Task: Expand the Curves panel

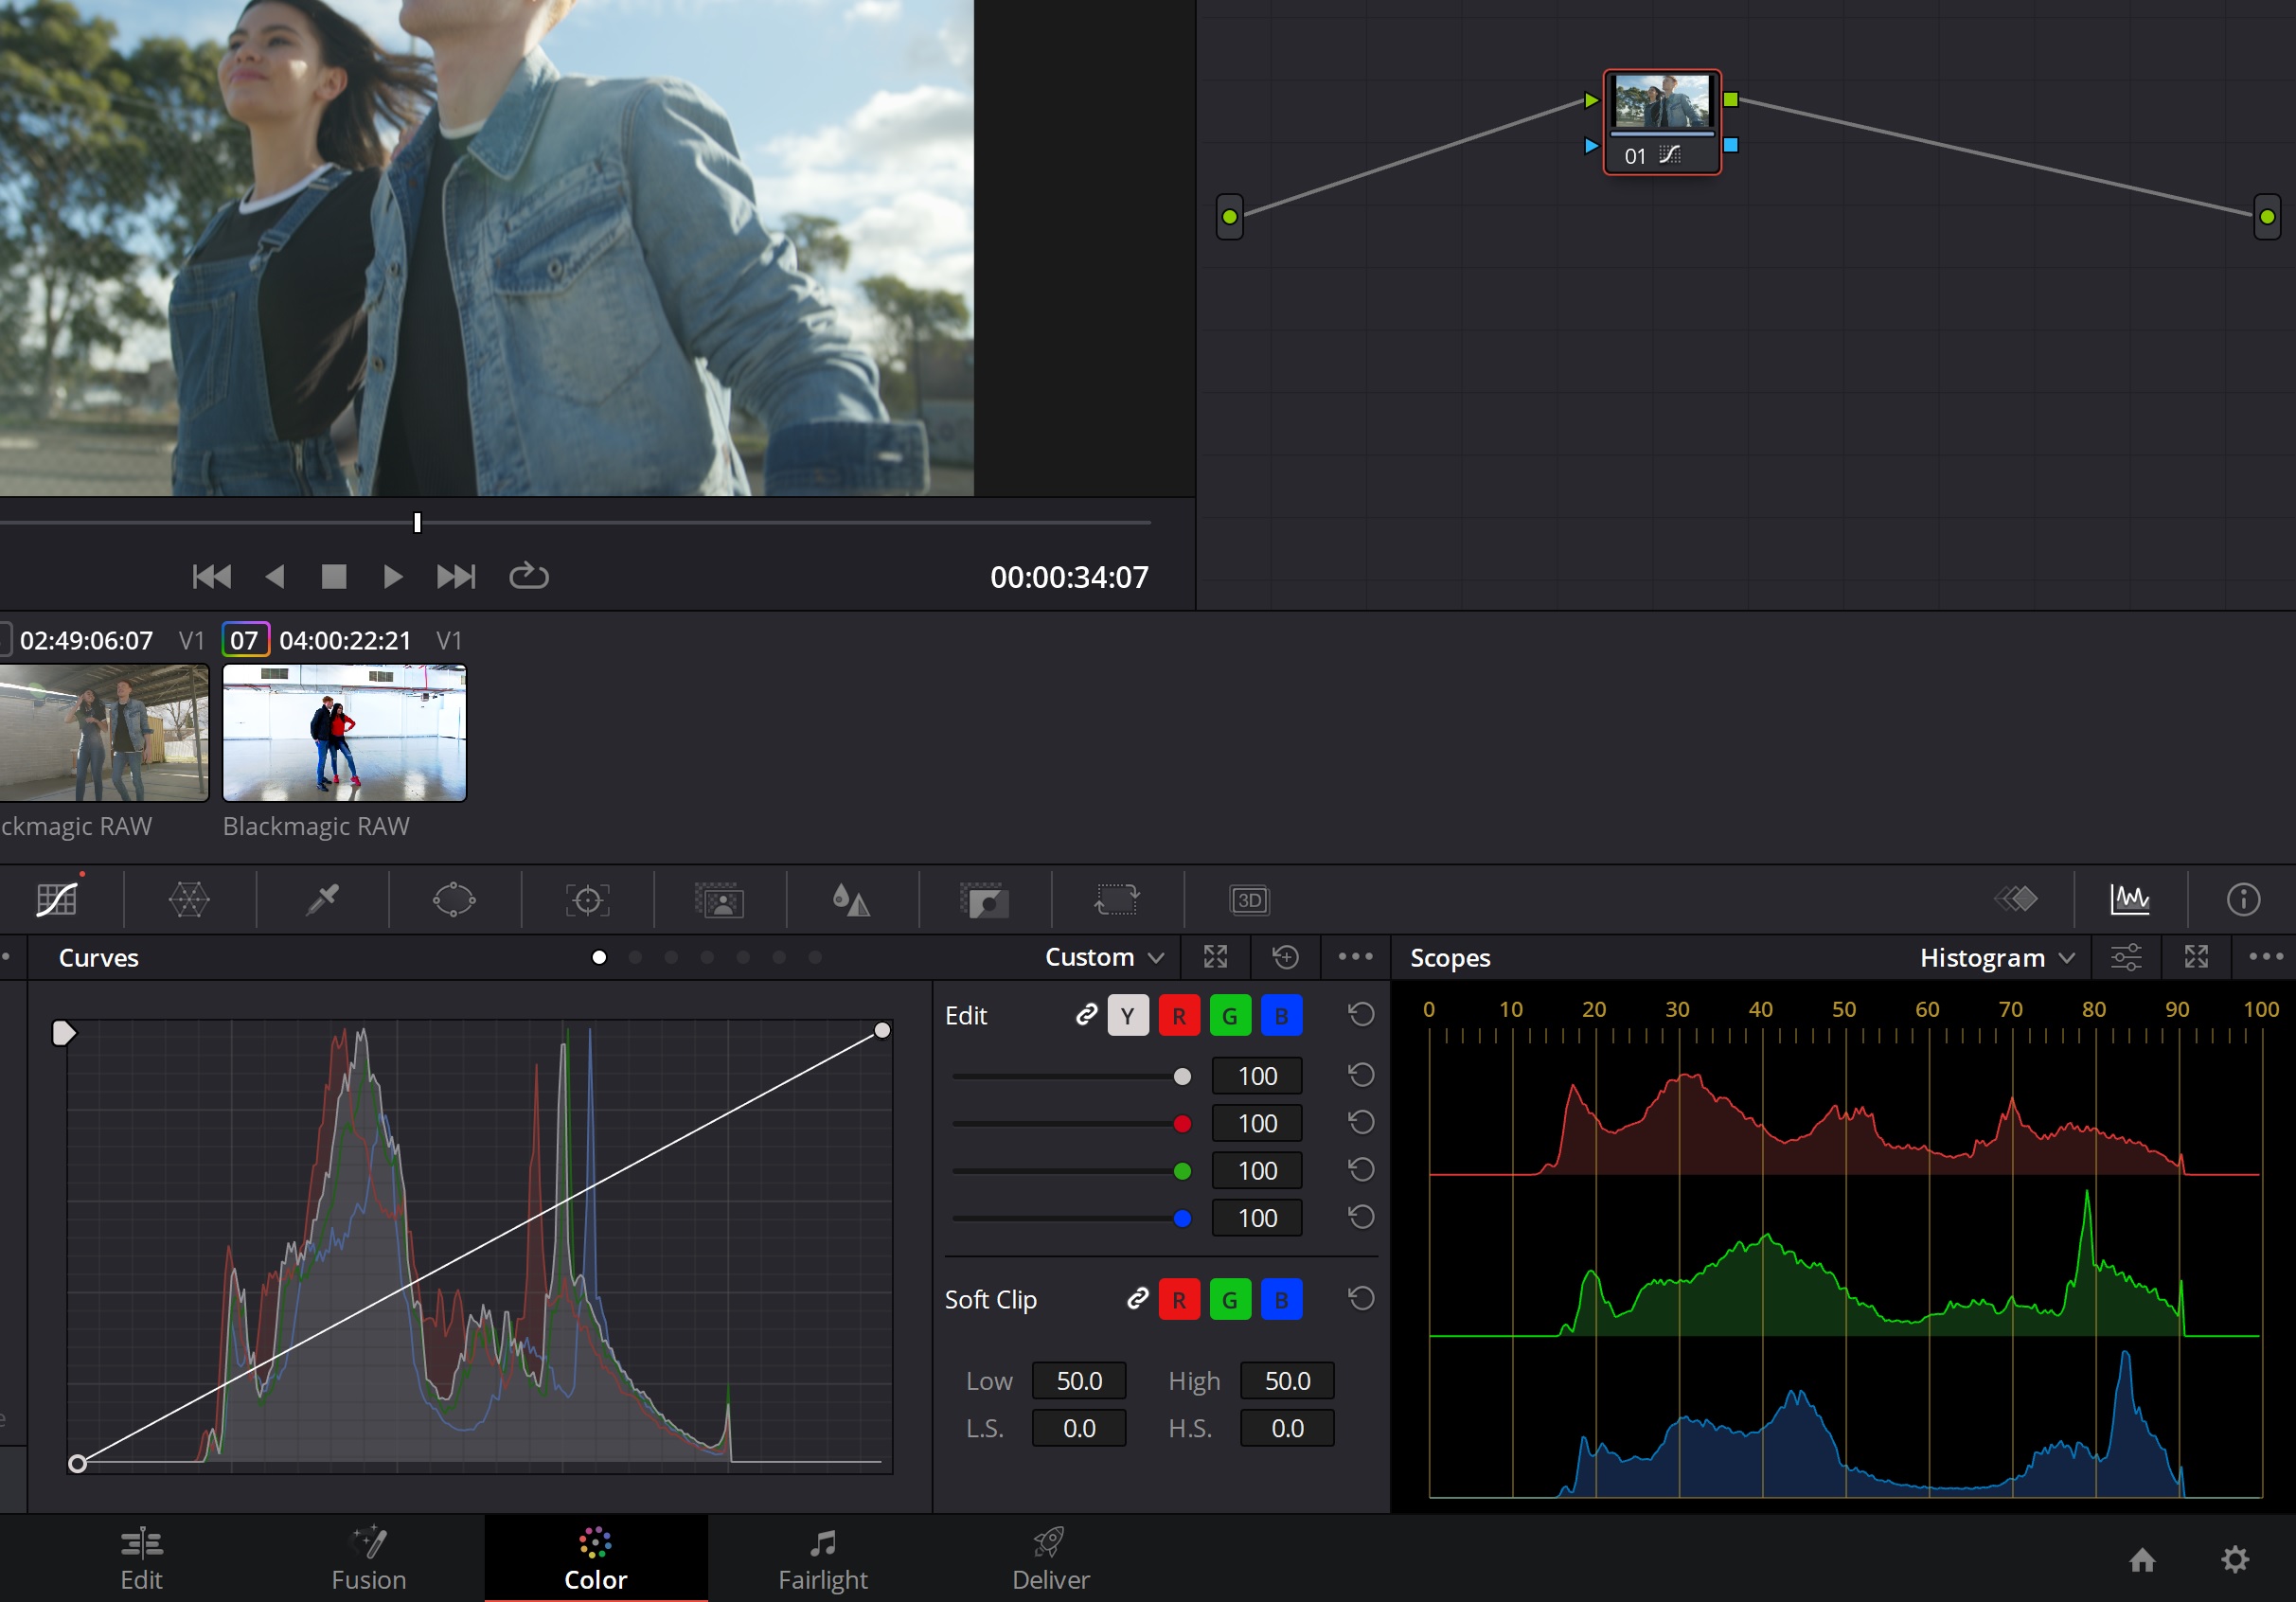Action: point(1215,957)
